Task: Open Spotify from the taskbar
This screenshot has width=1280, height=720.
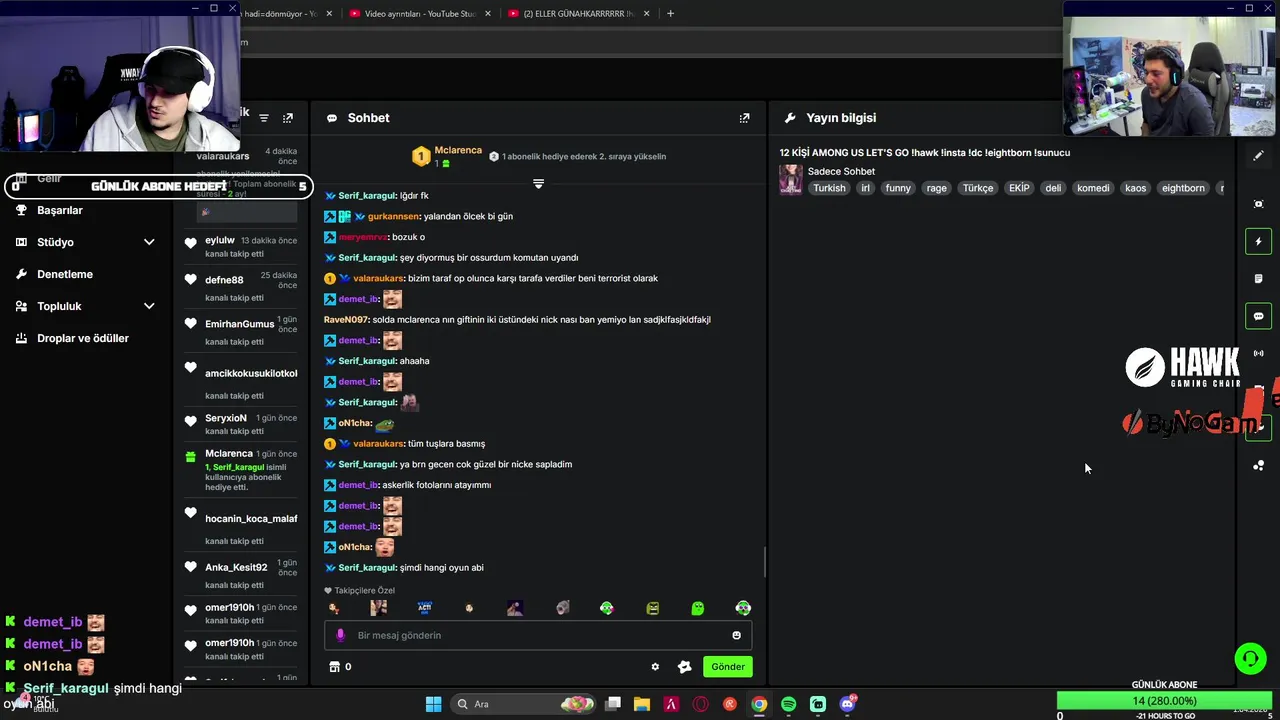Action: 789,704
